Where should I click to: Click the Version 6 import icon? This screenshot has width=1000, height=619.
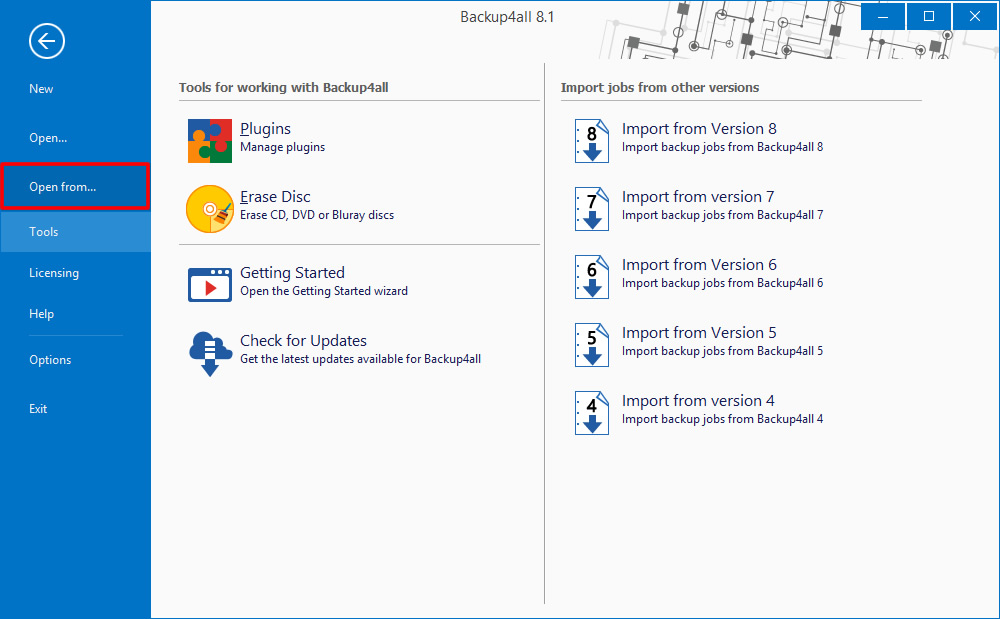click(591, 276)
